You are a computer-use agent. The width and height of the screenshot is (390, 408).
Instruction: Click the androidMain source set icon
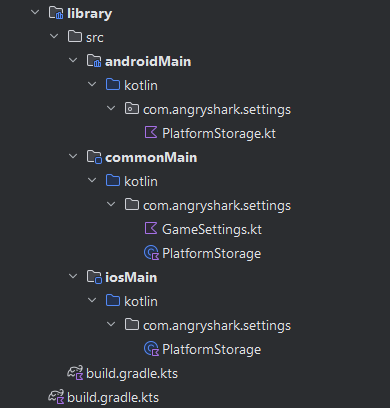pyautogui.click(x=94, y=61)
